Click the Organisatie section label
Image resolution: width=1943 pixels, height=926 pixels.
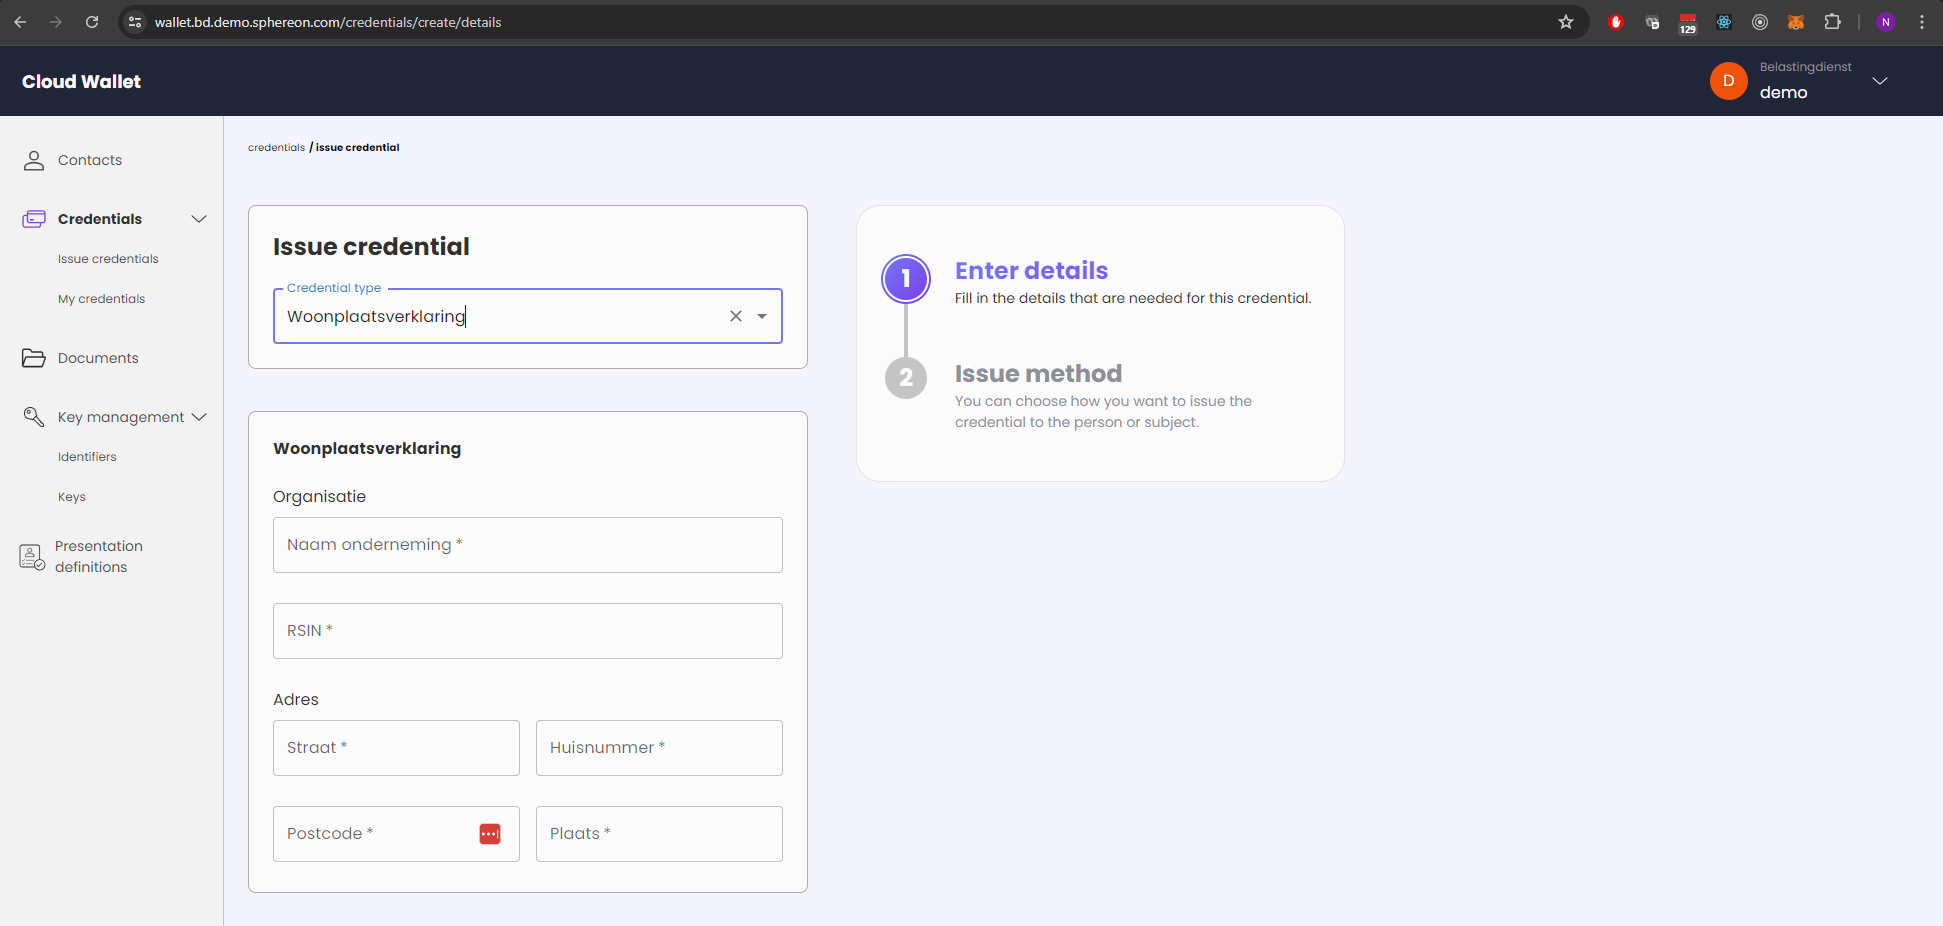click(319, 497)
